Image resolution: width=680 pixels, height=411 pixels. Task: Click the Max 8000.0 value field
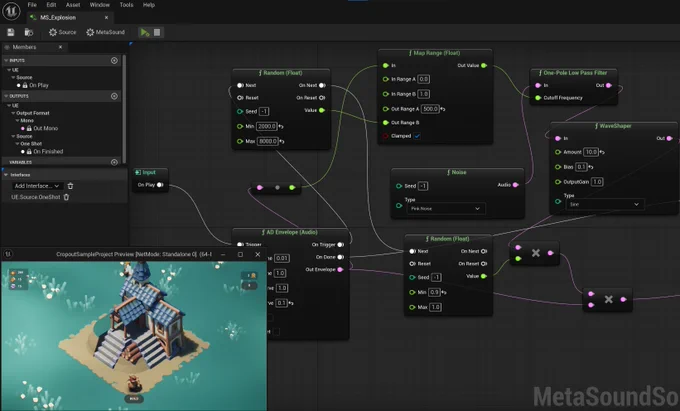tap(268, 141)
